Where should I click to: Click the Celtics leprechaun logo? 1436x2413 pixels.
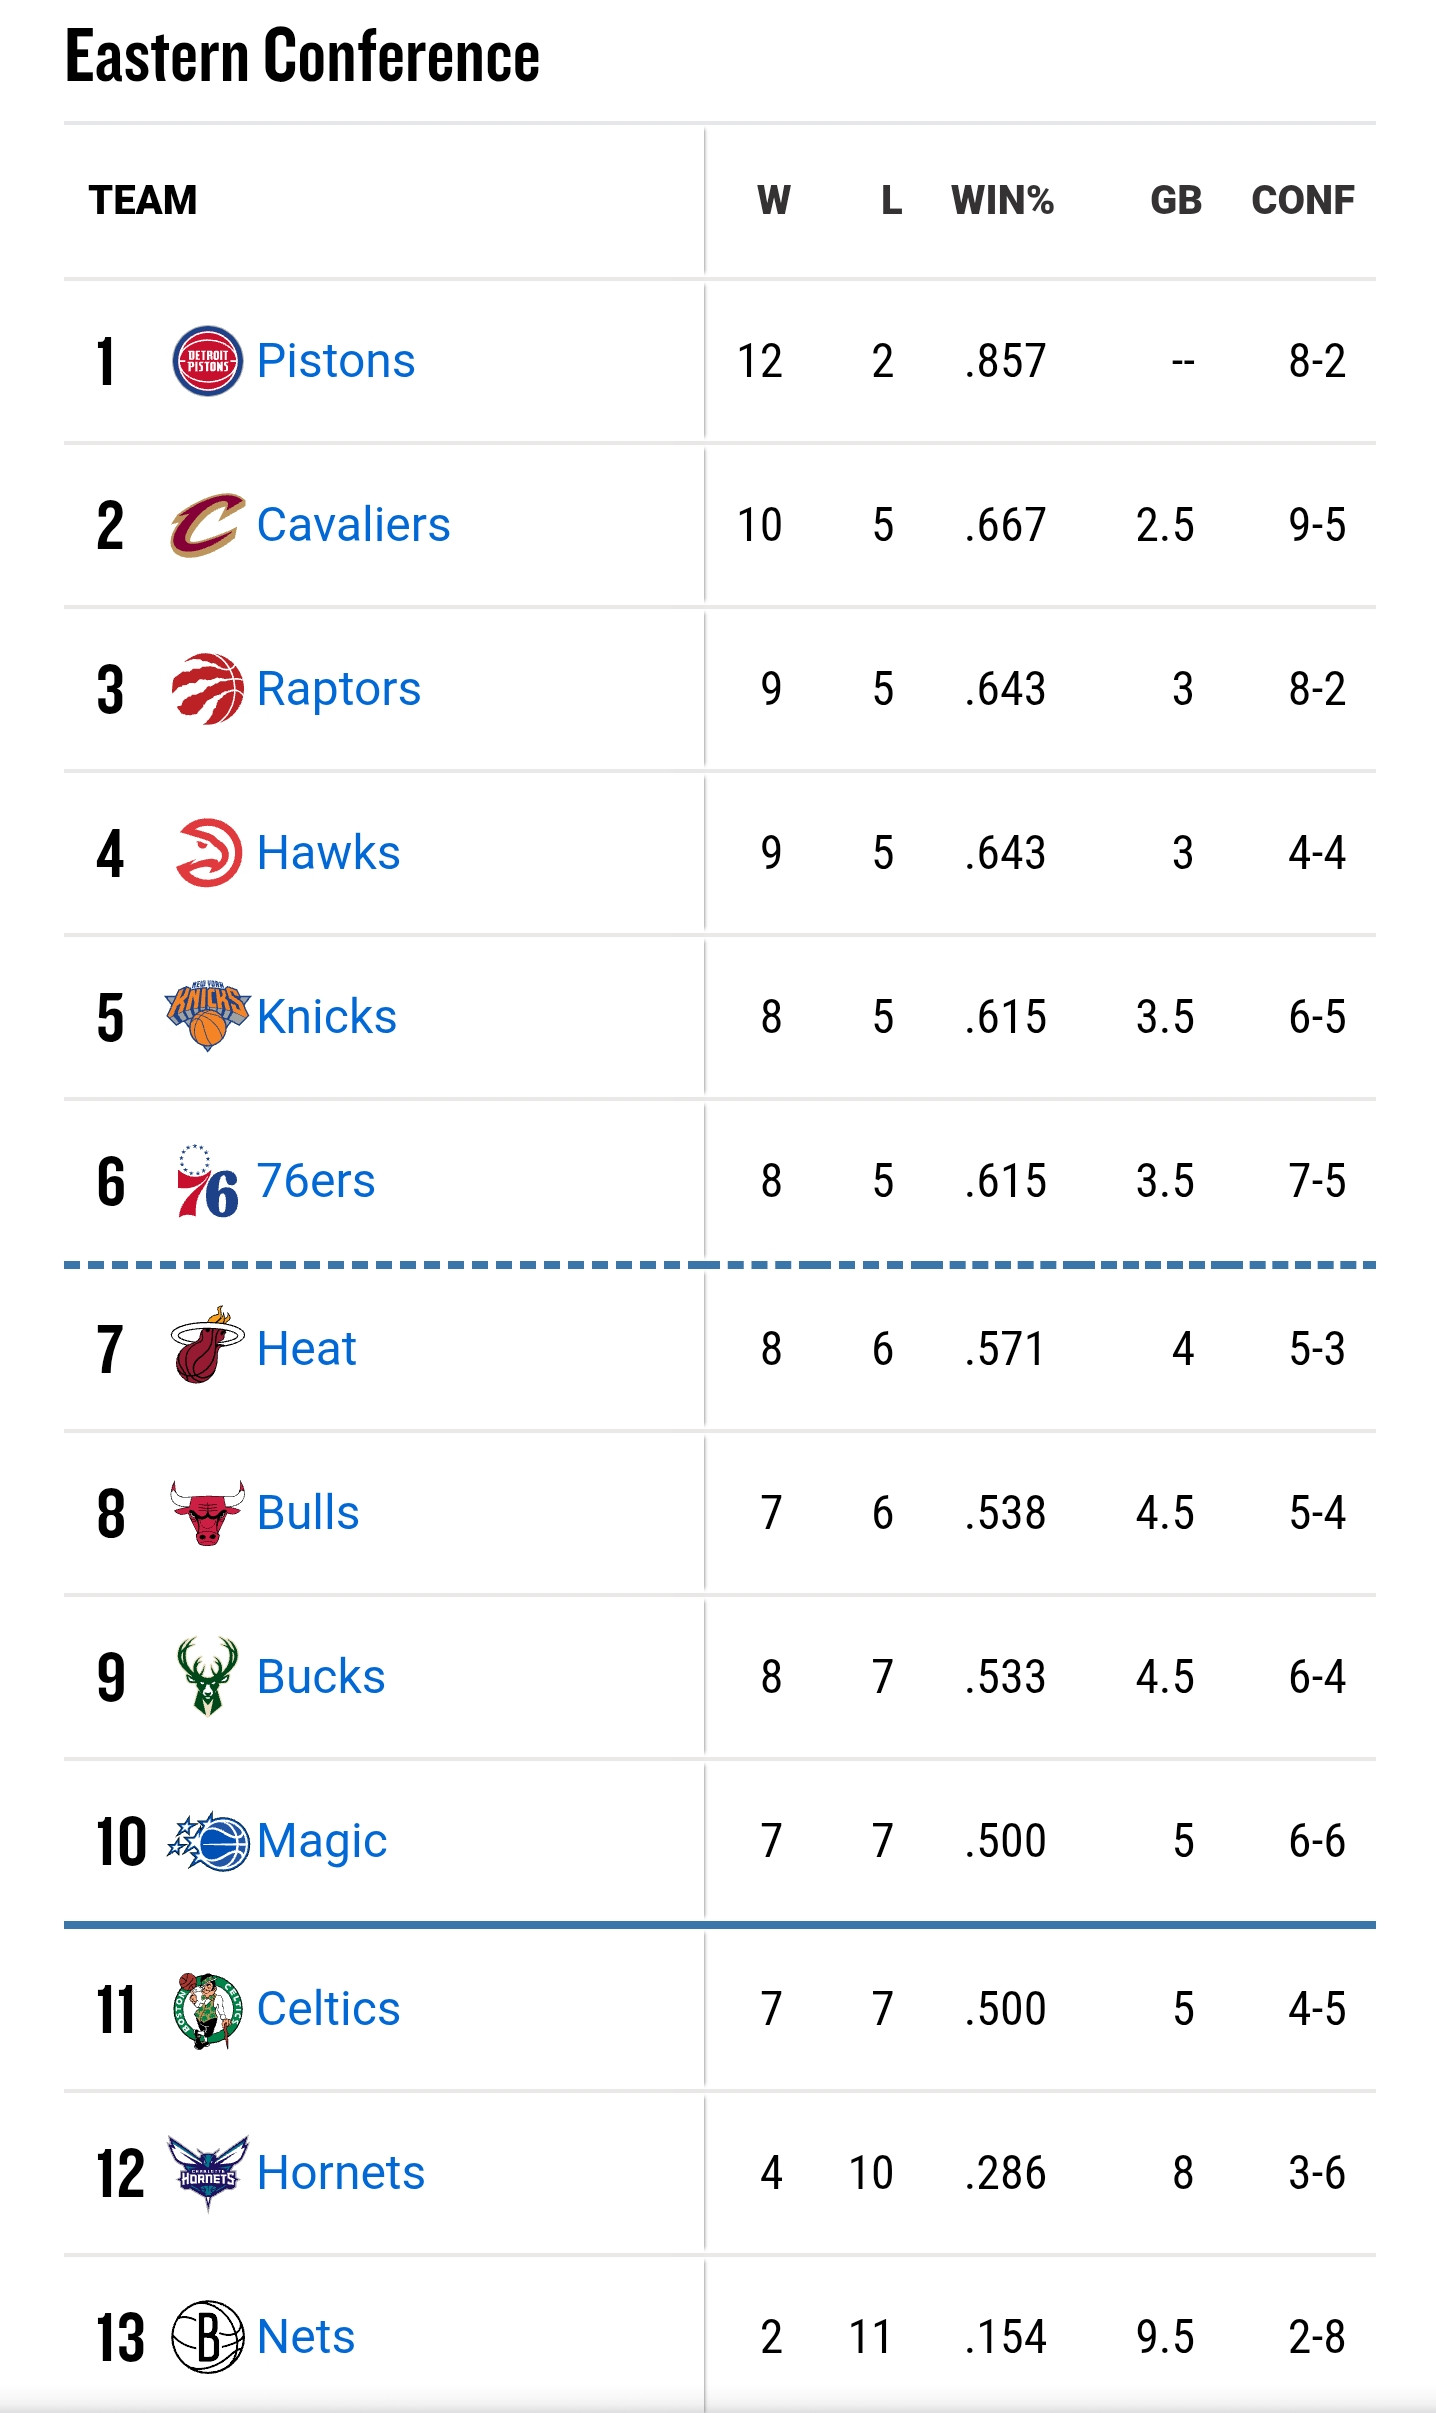click(207, 2010)
